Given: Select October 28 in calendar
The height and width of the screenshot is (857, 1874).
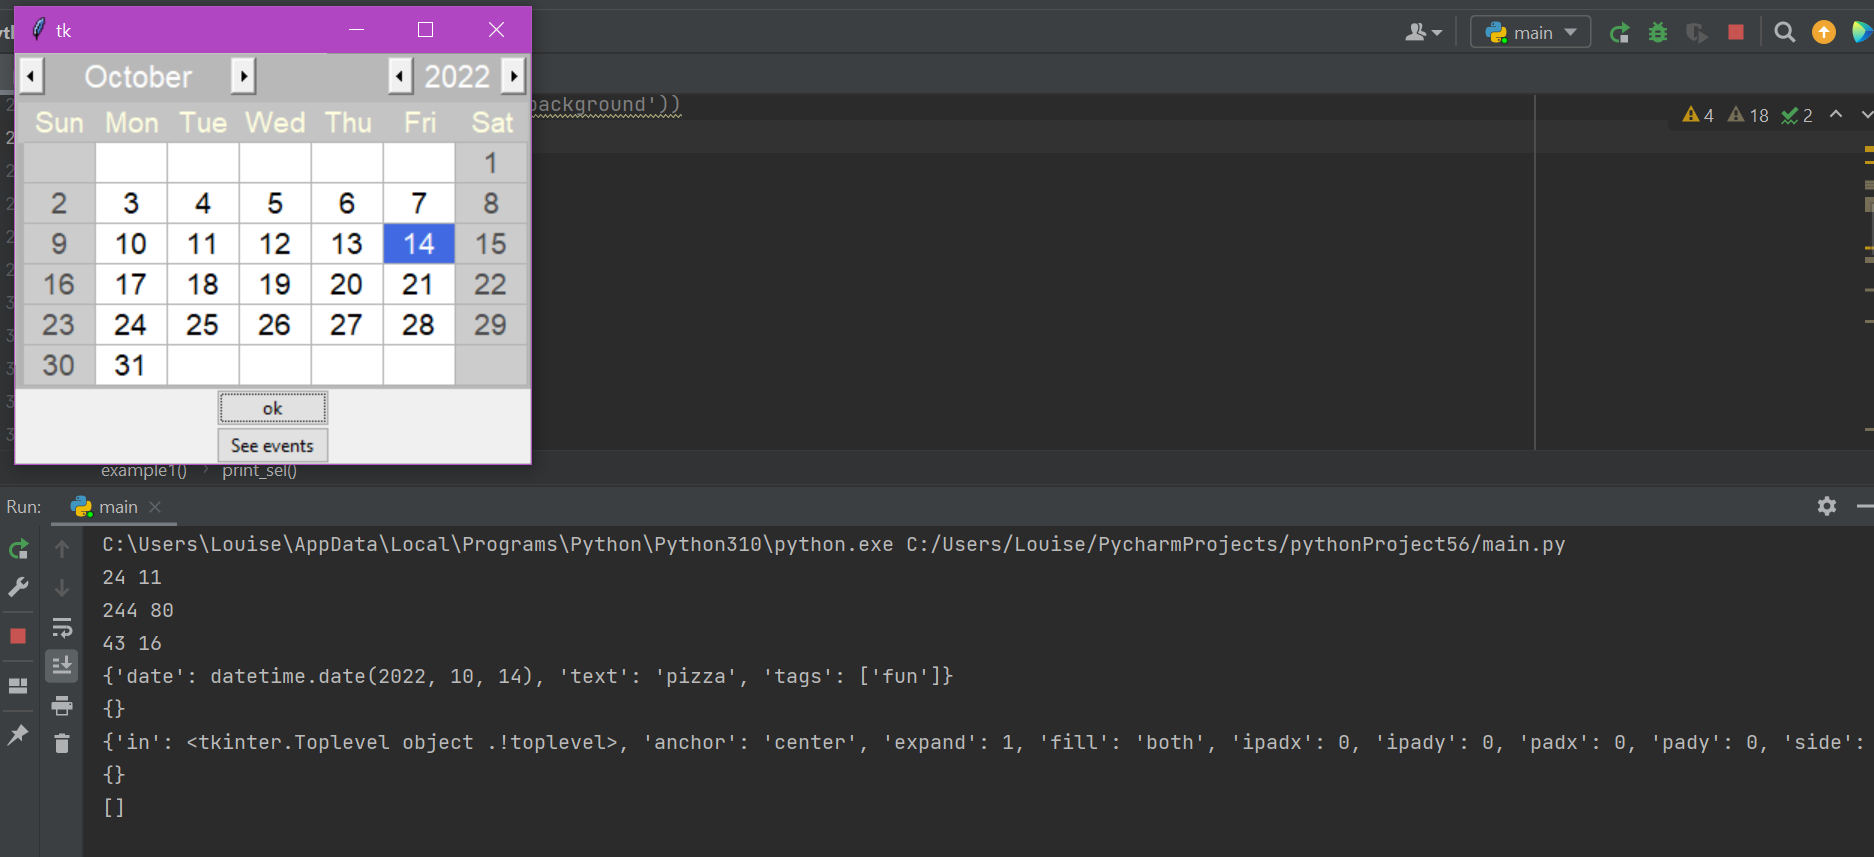Looking at the screenshot, I should tap(419, 325).
